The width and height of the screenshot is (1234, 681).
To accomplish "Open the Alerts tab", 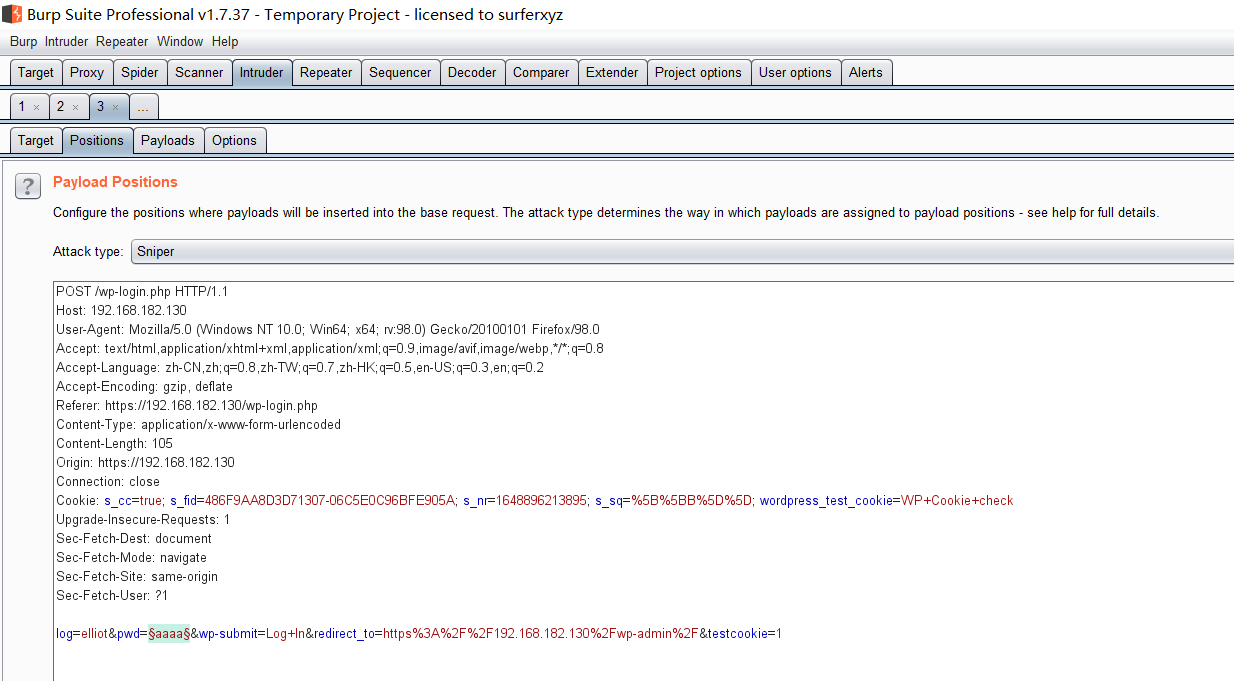I will 866,72.
